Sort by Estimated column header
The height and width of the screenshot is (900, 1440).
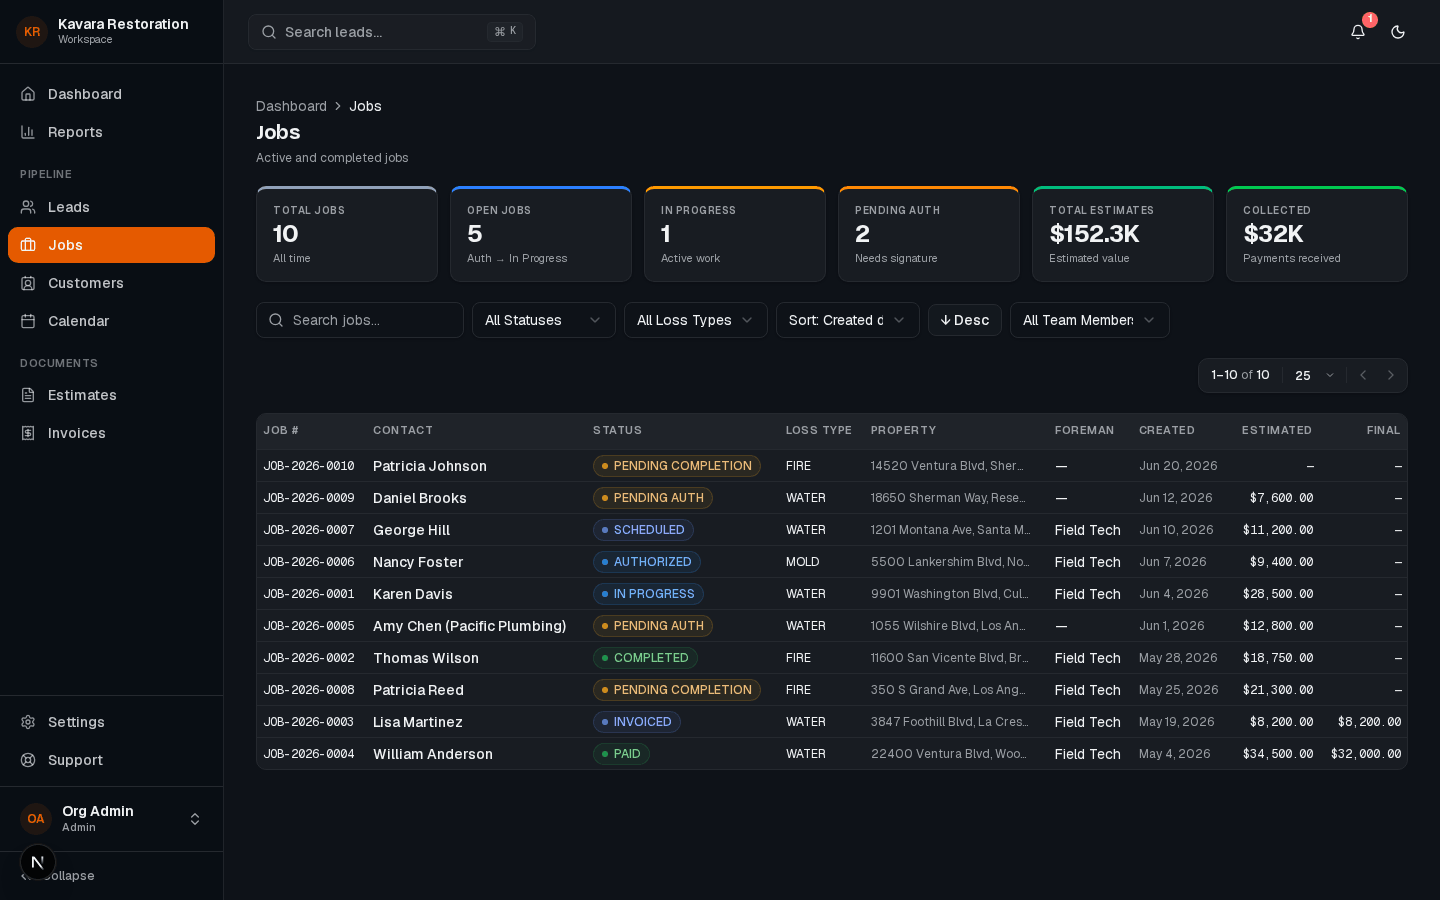(x=1277, y=430)
